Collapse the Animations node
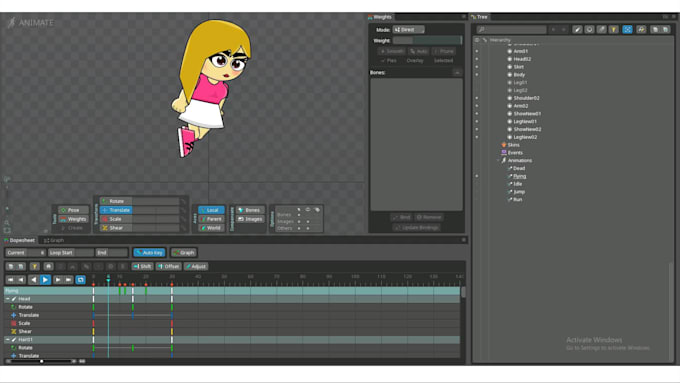Viewport: 680px width, 383px height. pyautogui.click(x=498, y=160)
